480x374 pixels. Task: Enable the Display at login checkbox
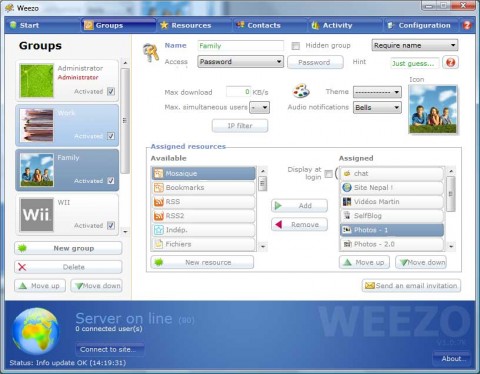point(328,174)
